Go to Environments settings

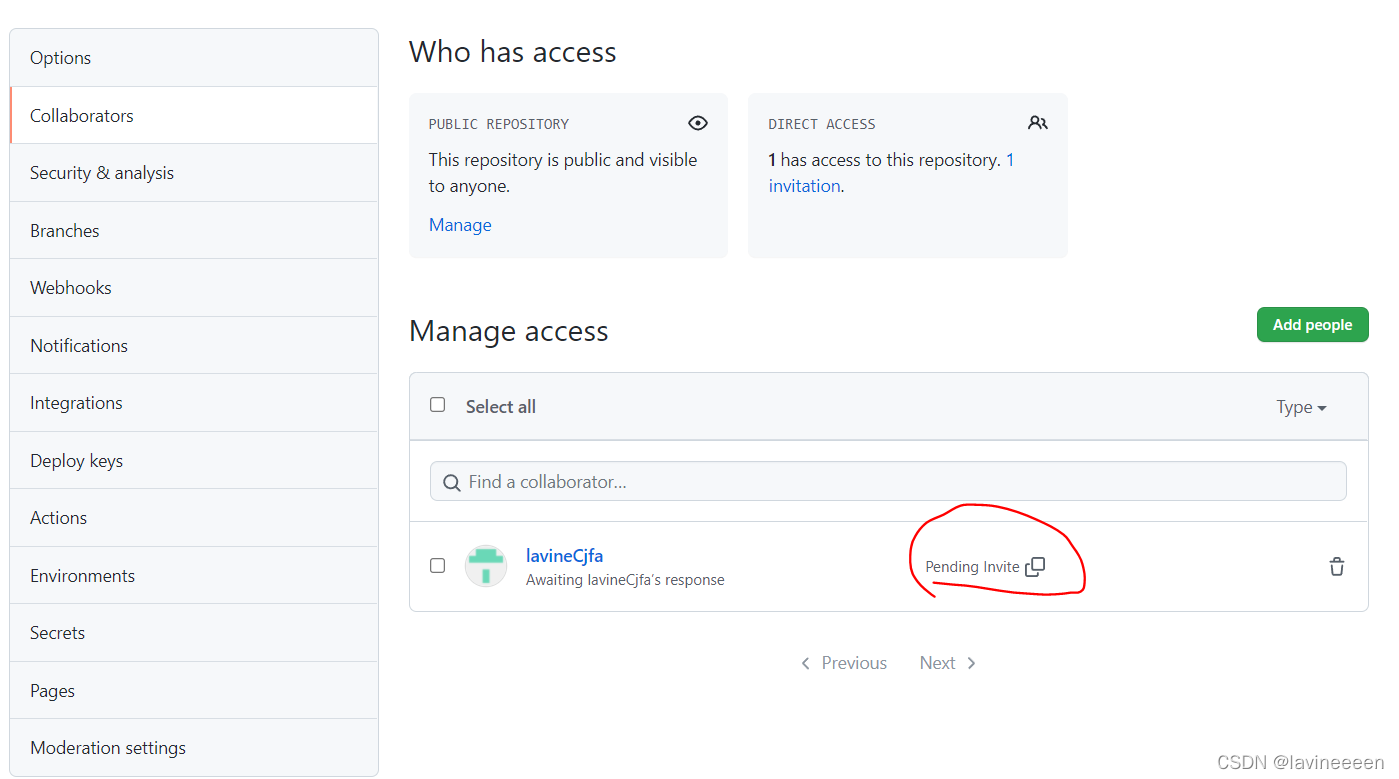click(194, 575)
